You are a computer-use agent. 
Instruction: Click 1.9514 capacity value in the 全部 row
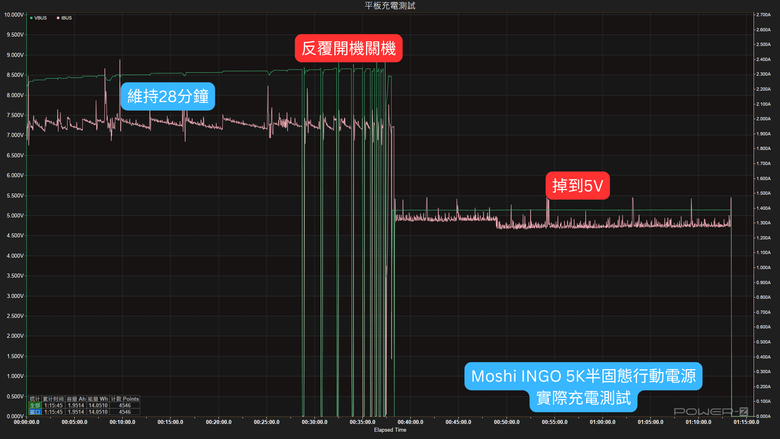click(x=76, y=405)
